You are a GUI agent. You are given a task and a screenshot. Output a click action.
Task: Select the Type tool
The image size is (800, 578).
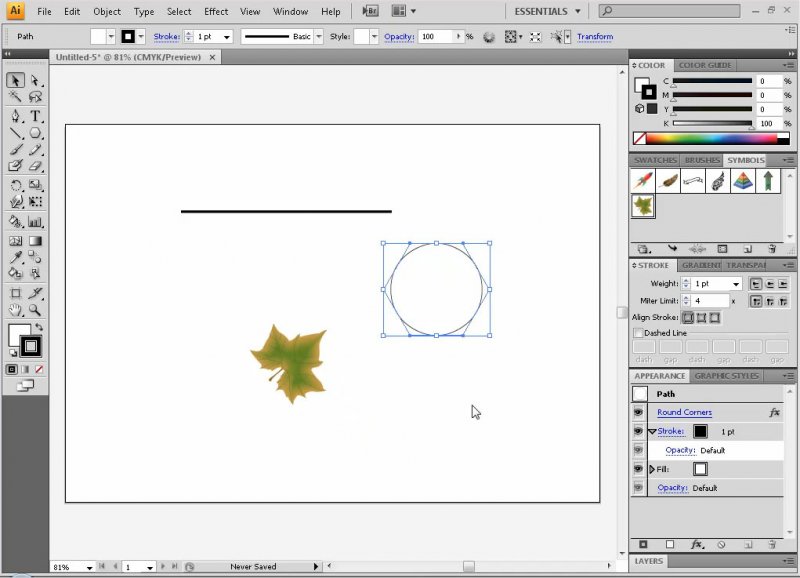pos(36,116)
